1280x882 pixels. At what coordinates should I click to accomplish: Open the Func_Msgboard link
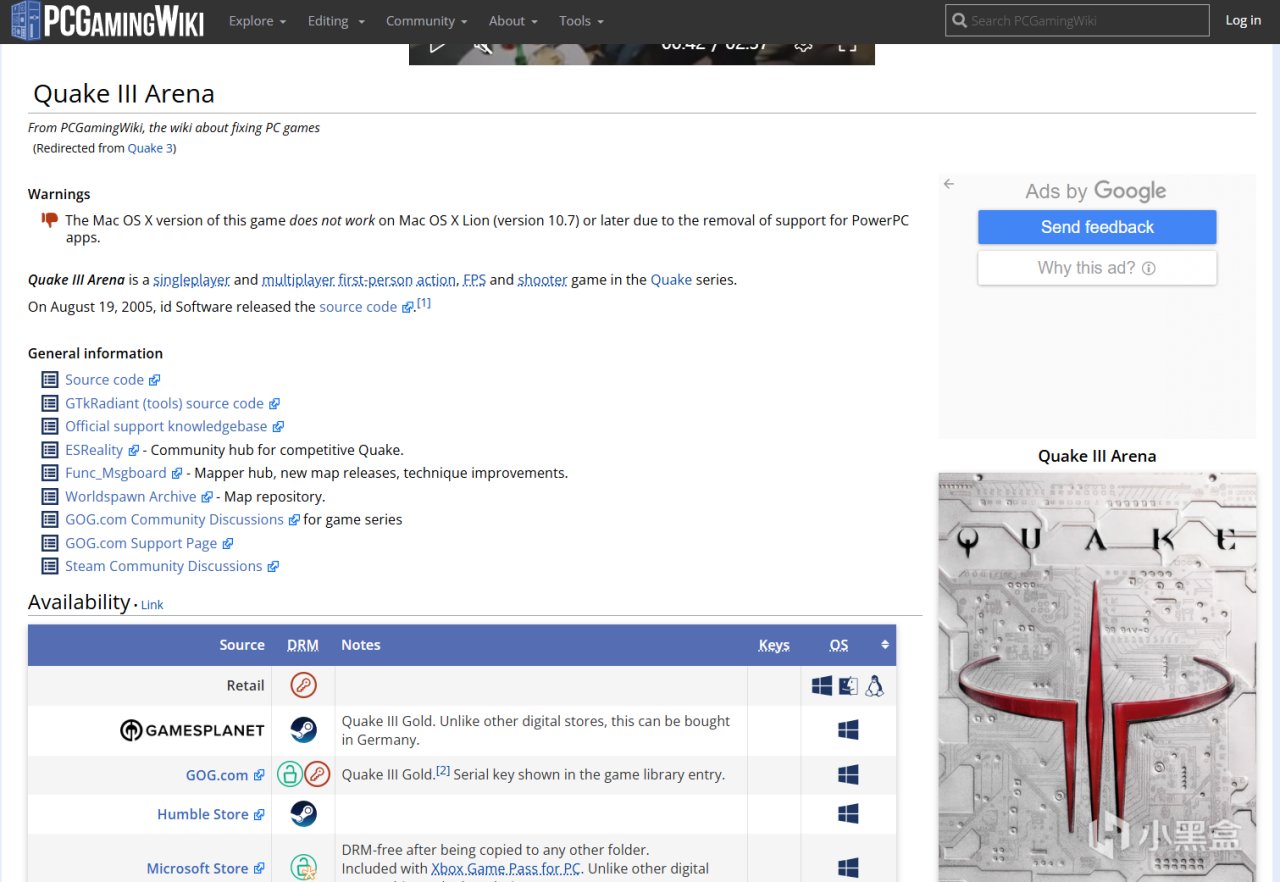pos(124,473)
